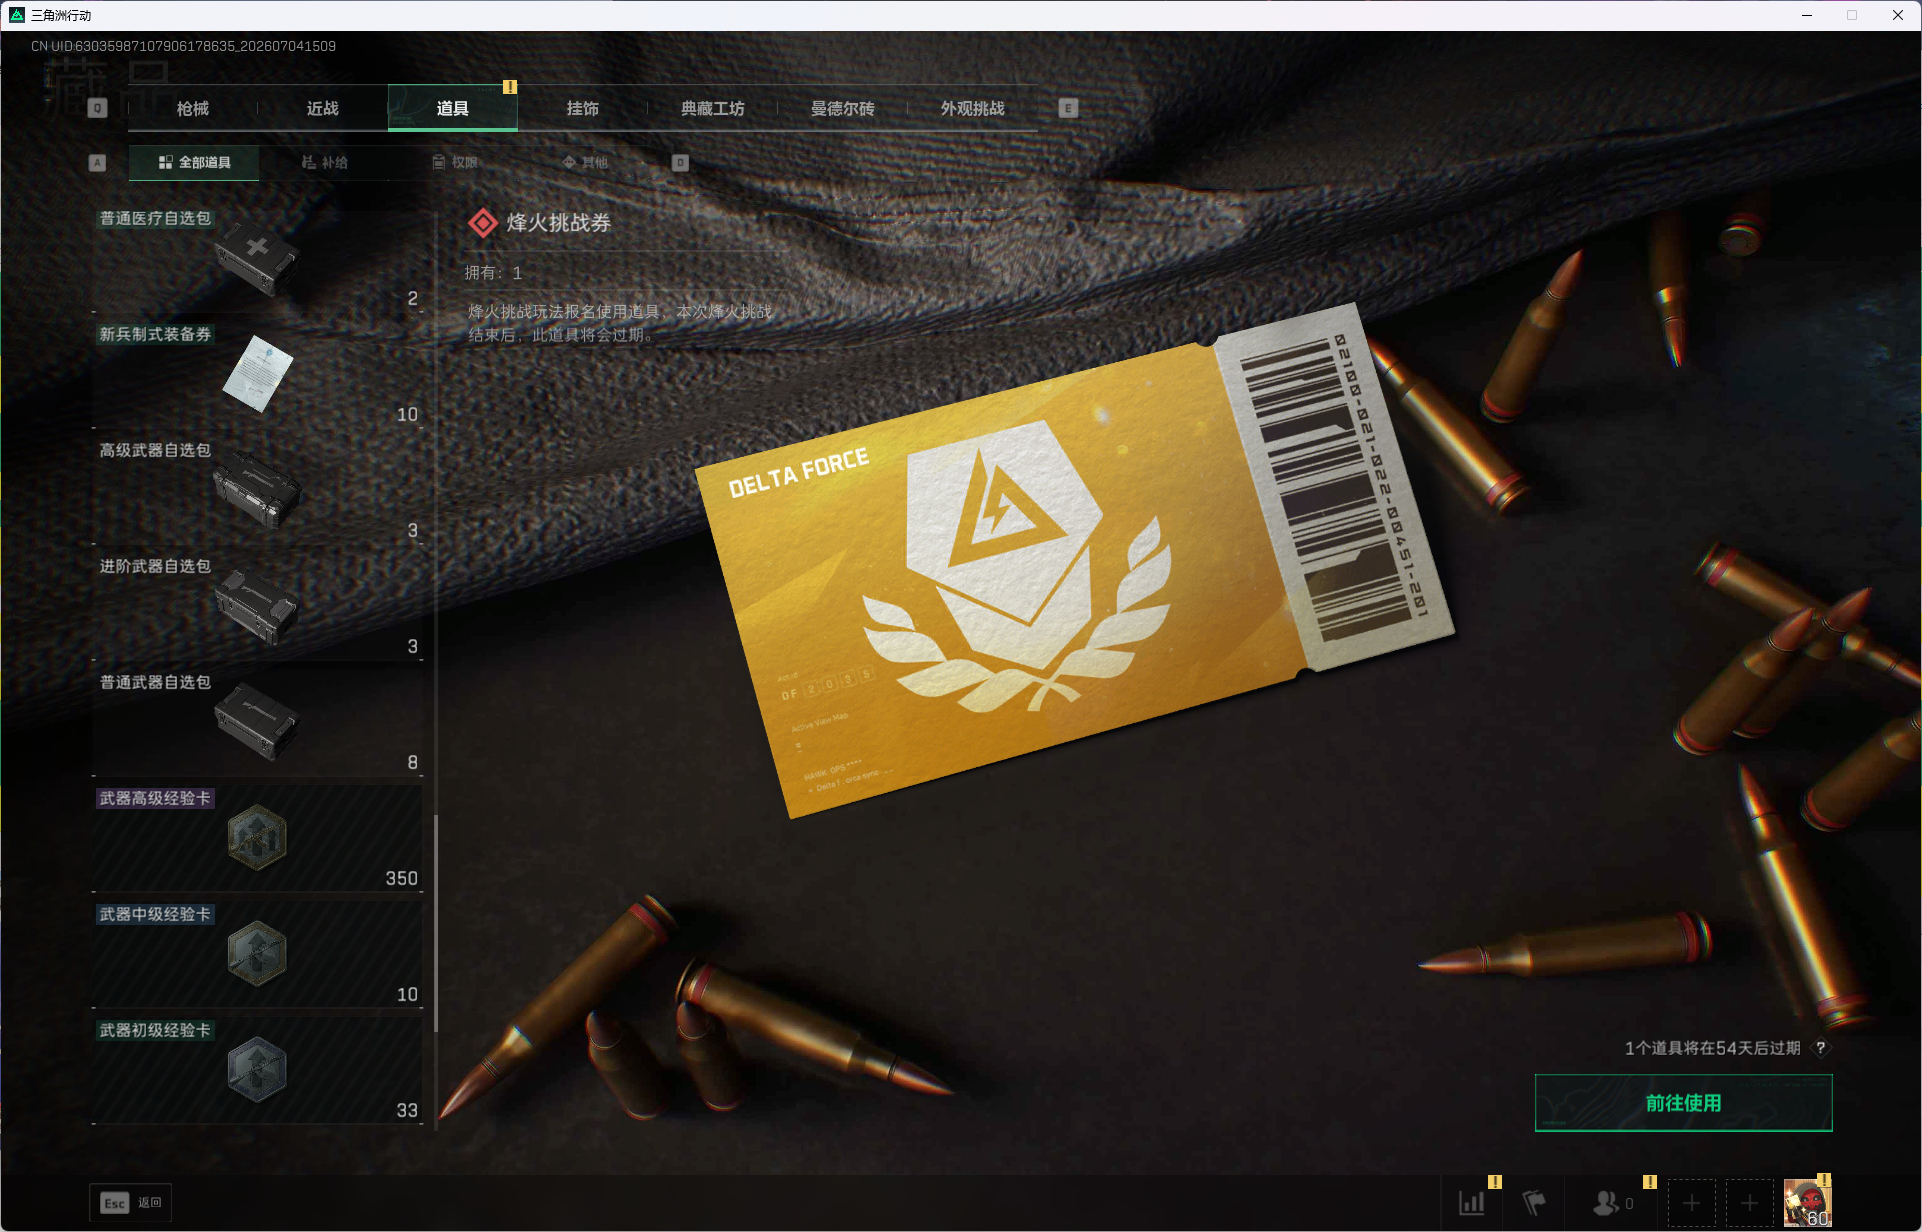The height and width of the screenshot is (1232, 1922).
Task: Click the E next-tab key icon
Action: pyautogui.click(x=1068, y=108)
